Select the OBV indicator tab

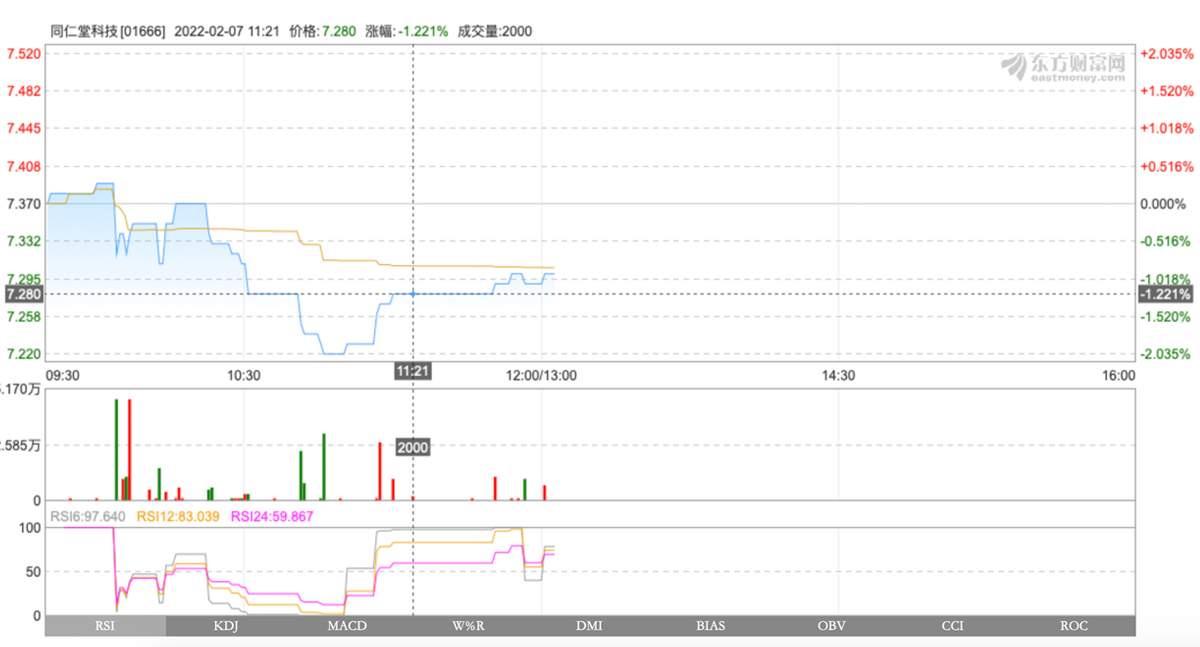832,626
